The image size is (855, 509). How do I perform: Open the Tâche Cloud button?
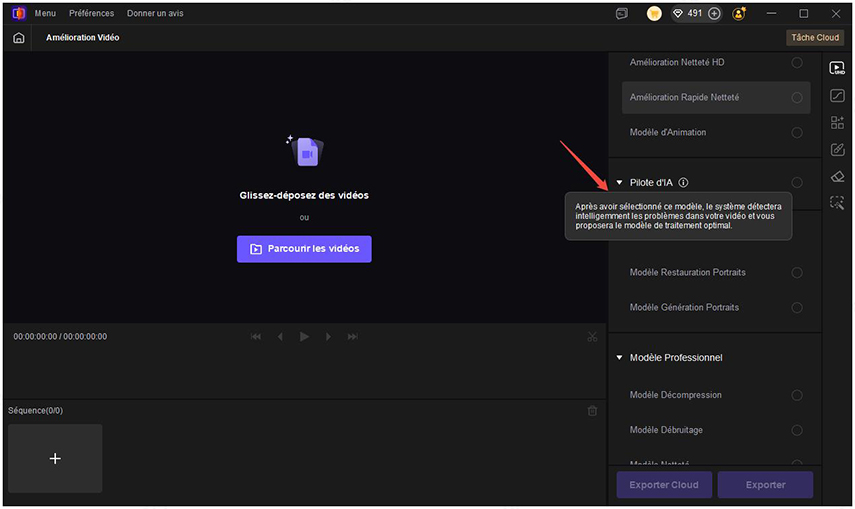coord(814,38)
